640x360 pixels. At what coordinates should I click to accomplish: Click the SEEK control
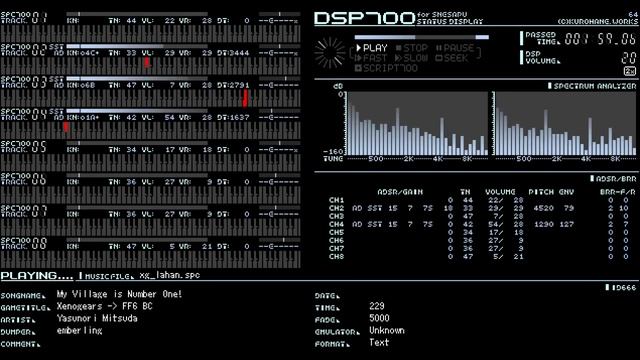tap(451, 58)
